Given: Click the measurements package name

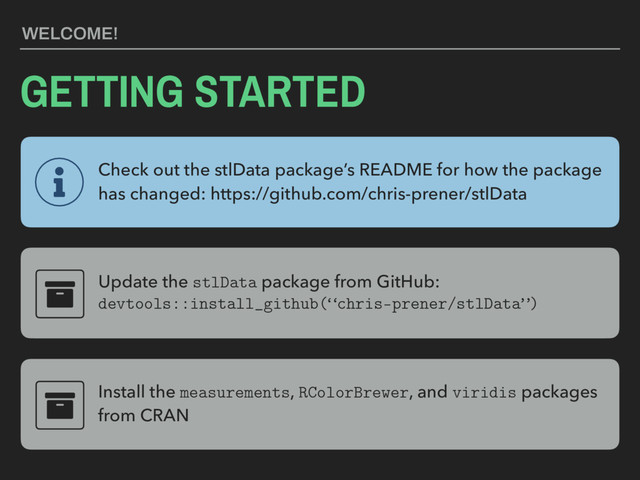Looking at the screenshot, I should click(234, 392).
